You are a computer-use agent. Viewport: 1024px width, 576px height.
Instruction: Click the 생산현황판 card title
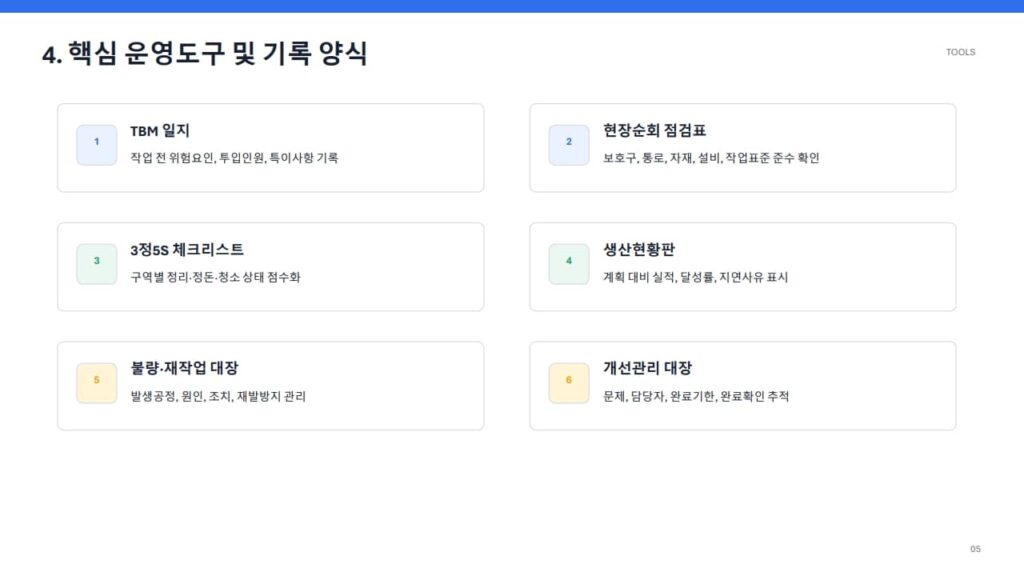click(639, 249)
